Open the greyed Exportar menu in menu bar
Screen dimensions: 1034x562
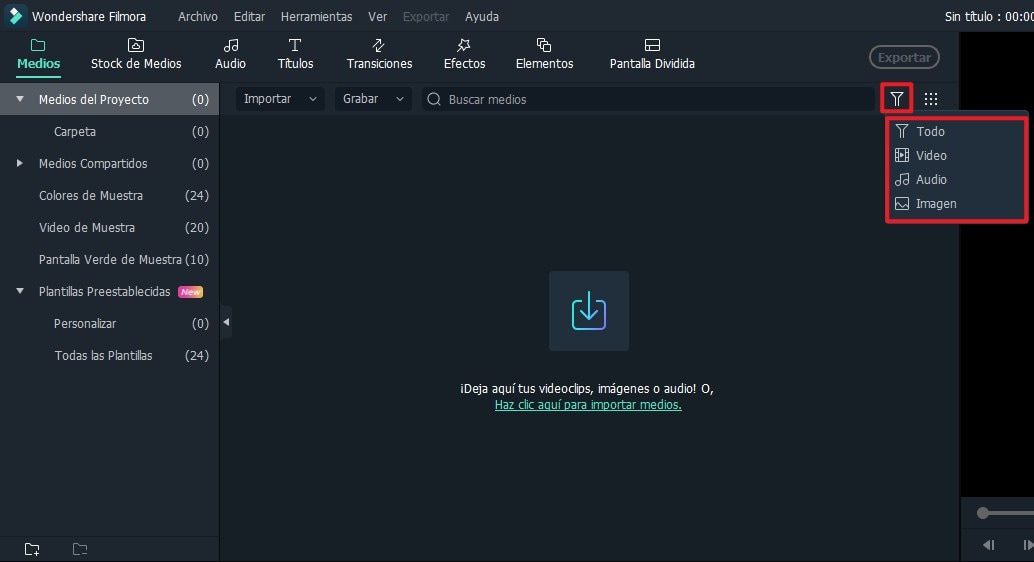pos(425,16)
